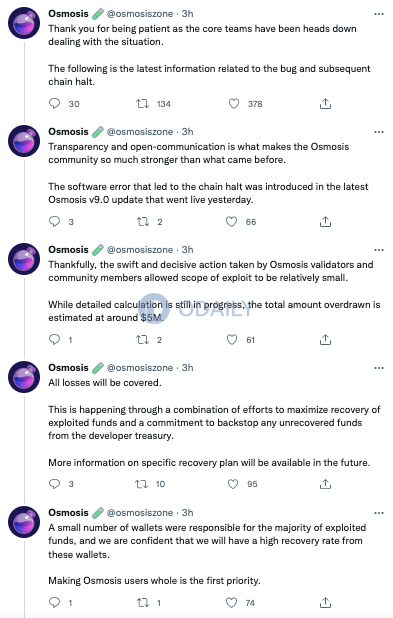Retweet the $5M estimate tweet
Viewport: 393px width, 618px height.
click(142, 339)
